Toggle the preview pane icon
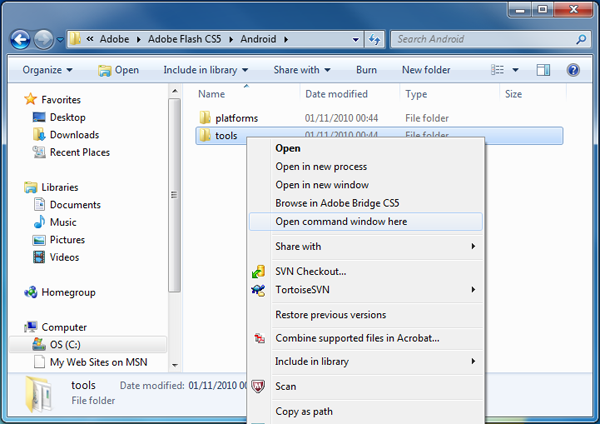The width and height of the screenshot is (600, 424). coord(543,70)
